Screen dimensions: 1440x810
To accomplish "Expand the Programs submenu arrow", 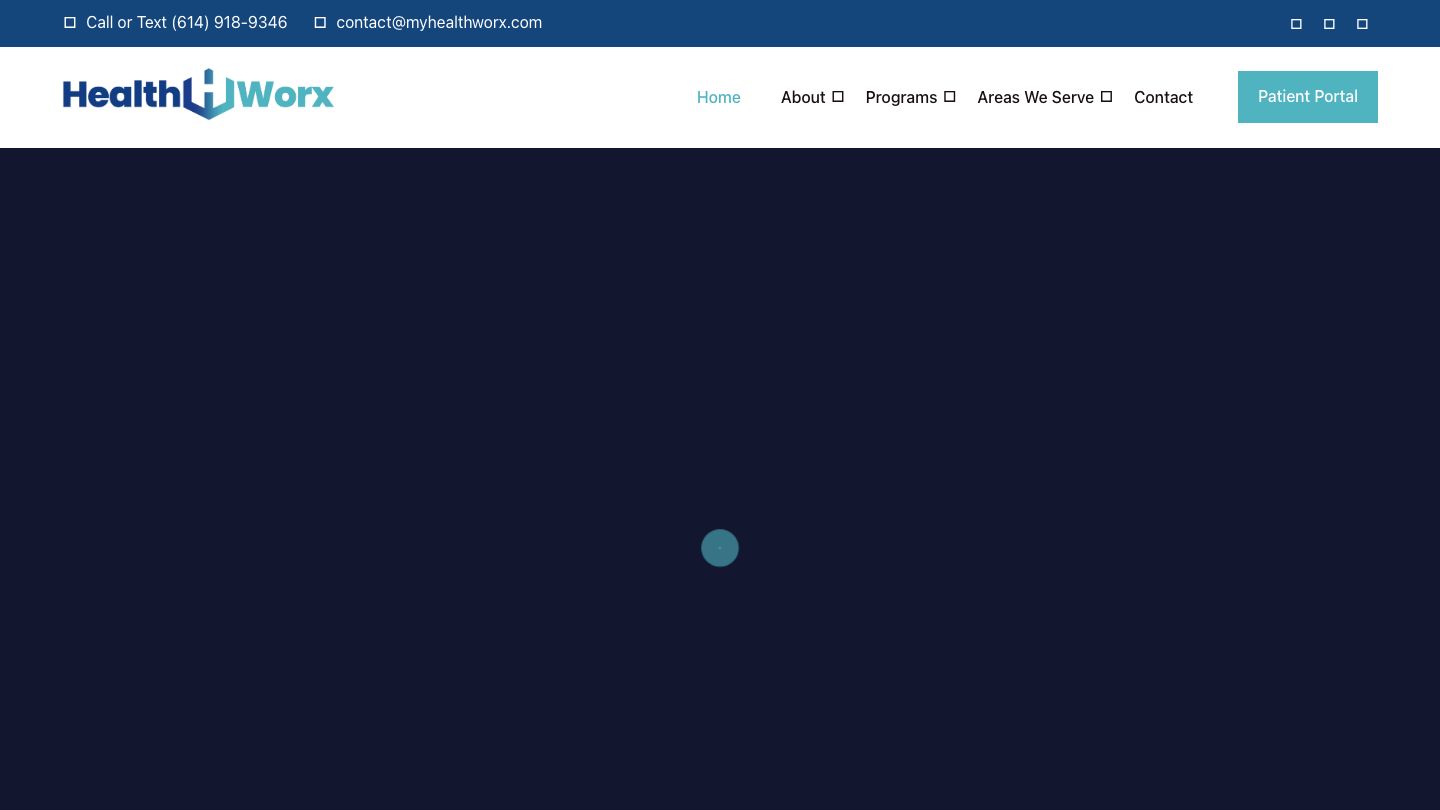I will [x=950, y=97].
